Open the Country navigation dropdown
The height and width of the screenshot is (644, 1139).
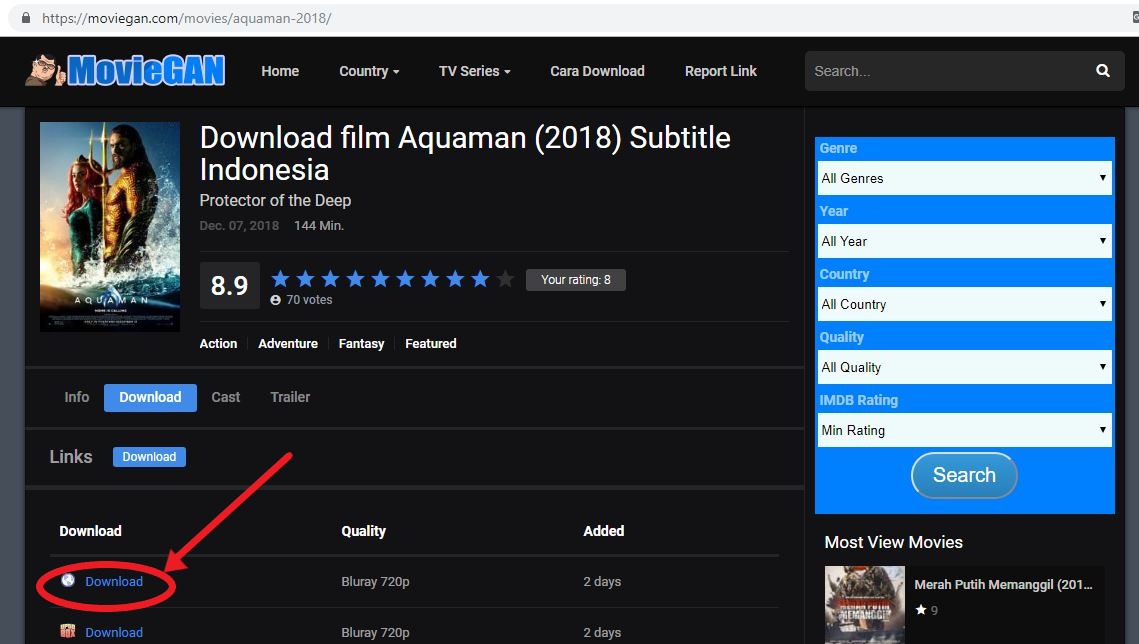point(369,70)
